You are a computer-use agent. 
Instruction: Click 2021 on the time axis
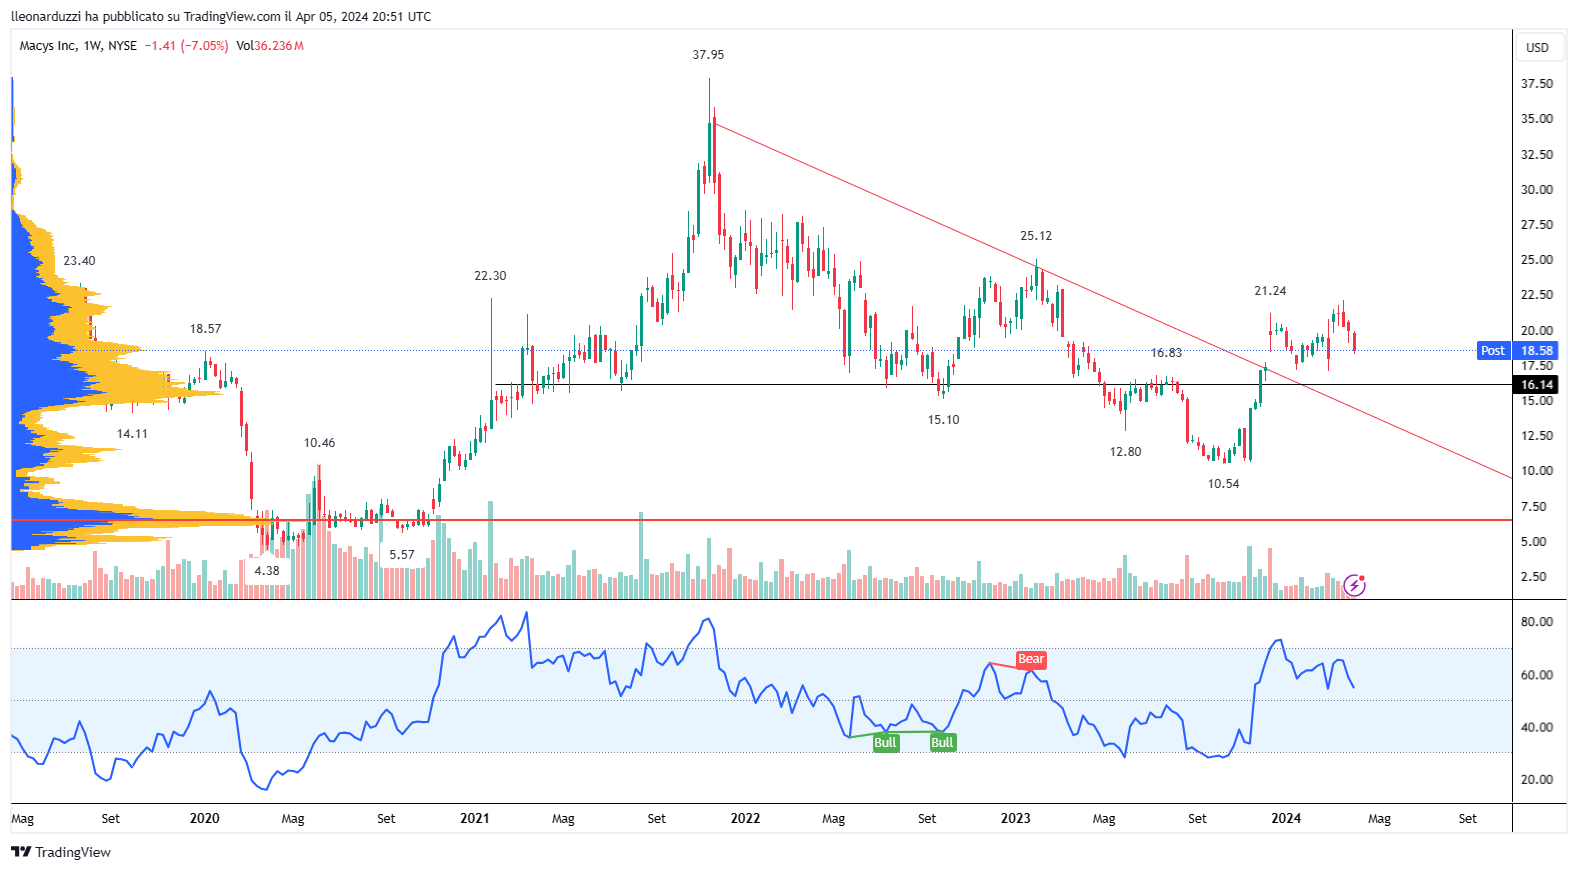click(x=475, y=818)
